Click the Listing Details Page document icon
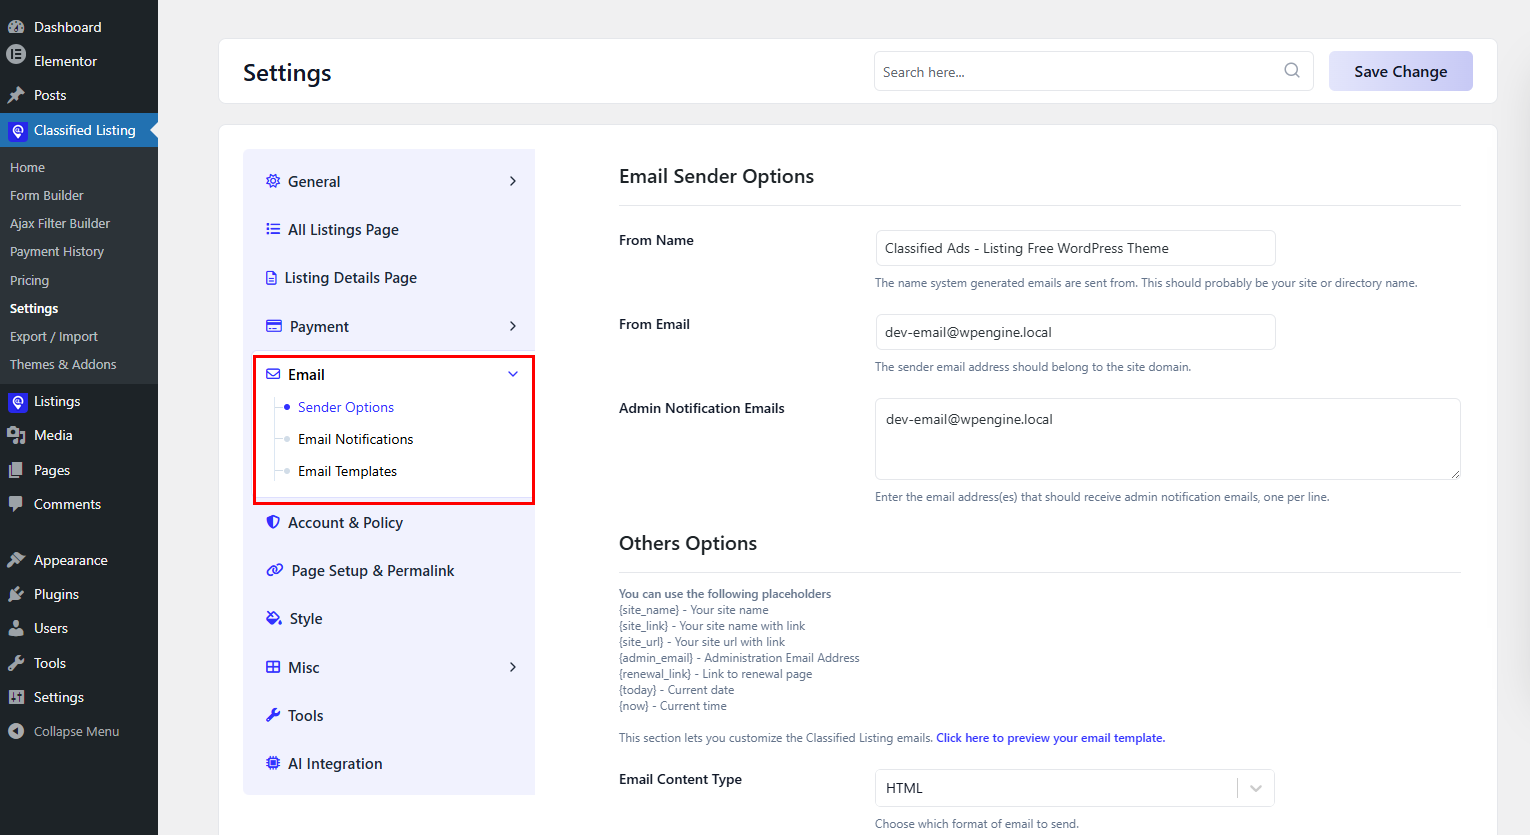Image resolution: width=1530 pixels, height=835 pixels. tap(271, 278)
